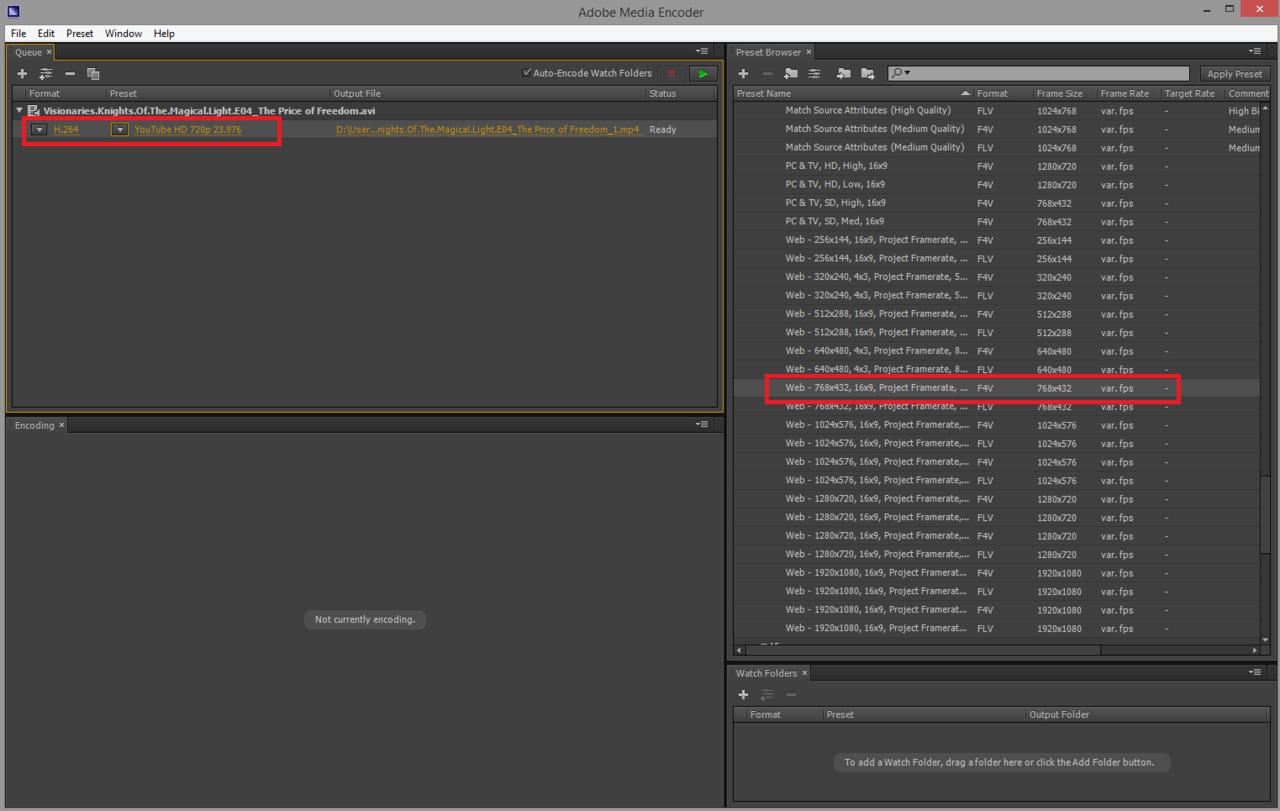This screenshot has width=1280, height=811.
Task: Stop the queue with the red button
Action: [x=671, y=73]
